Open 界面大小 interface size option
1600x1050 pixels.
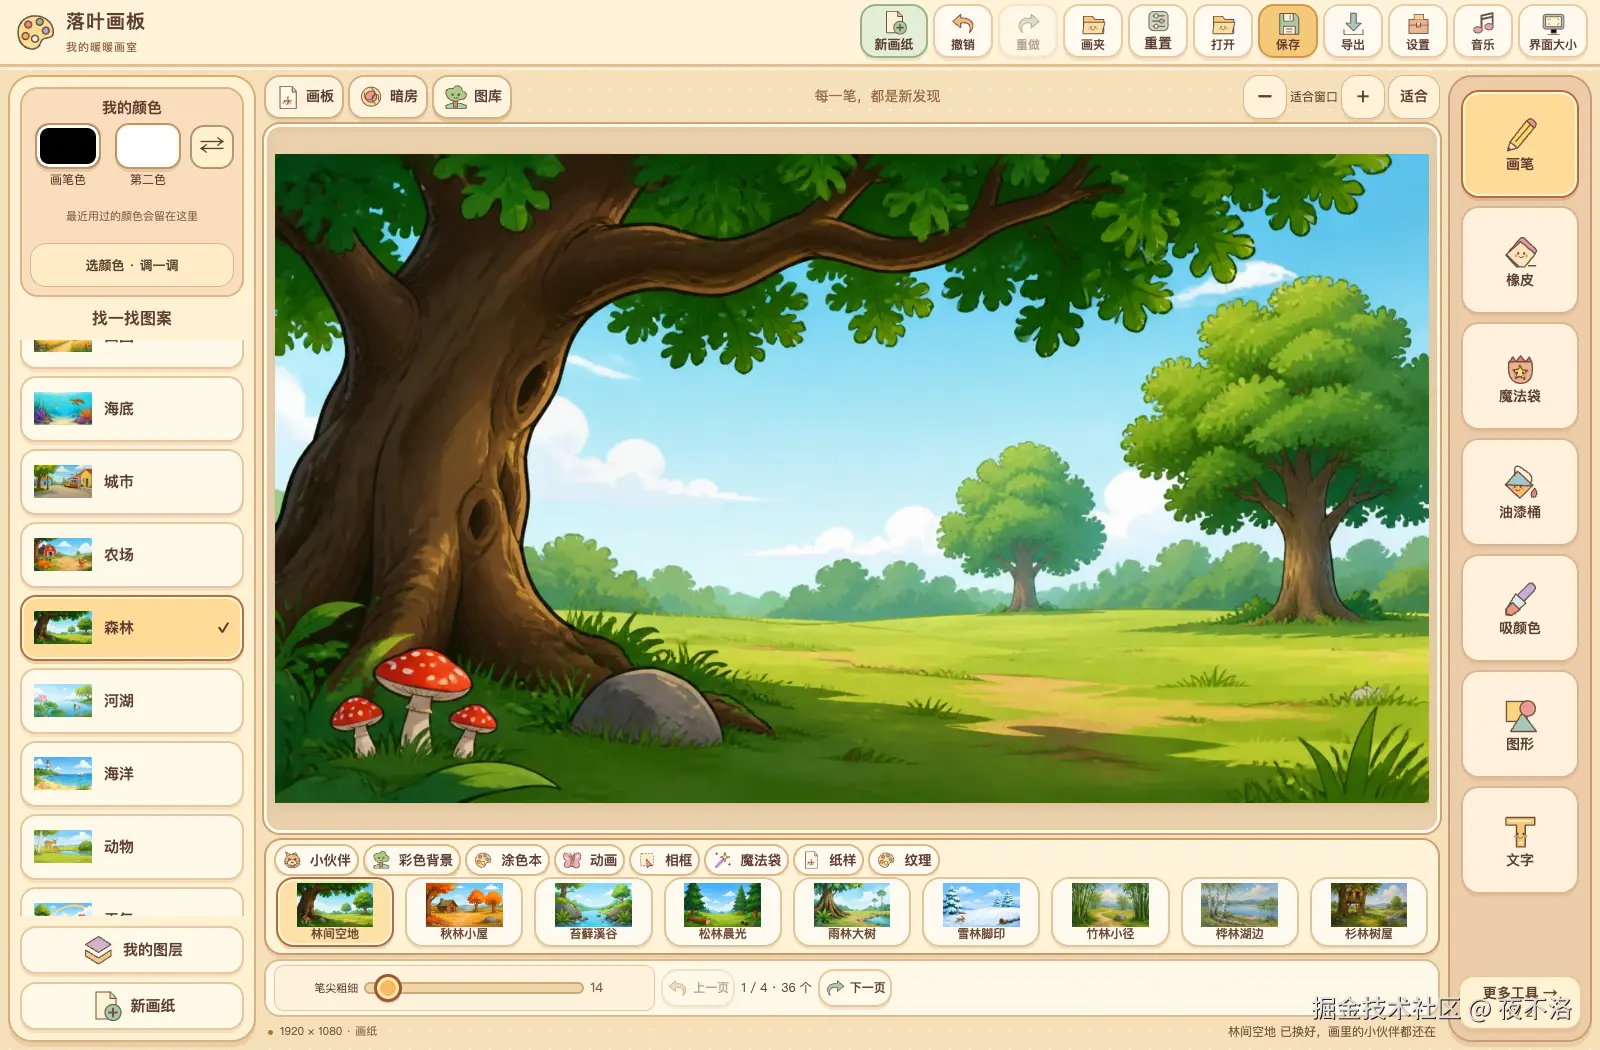coord(1553,31)
